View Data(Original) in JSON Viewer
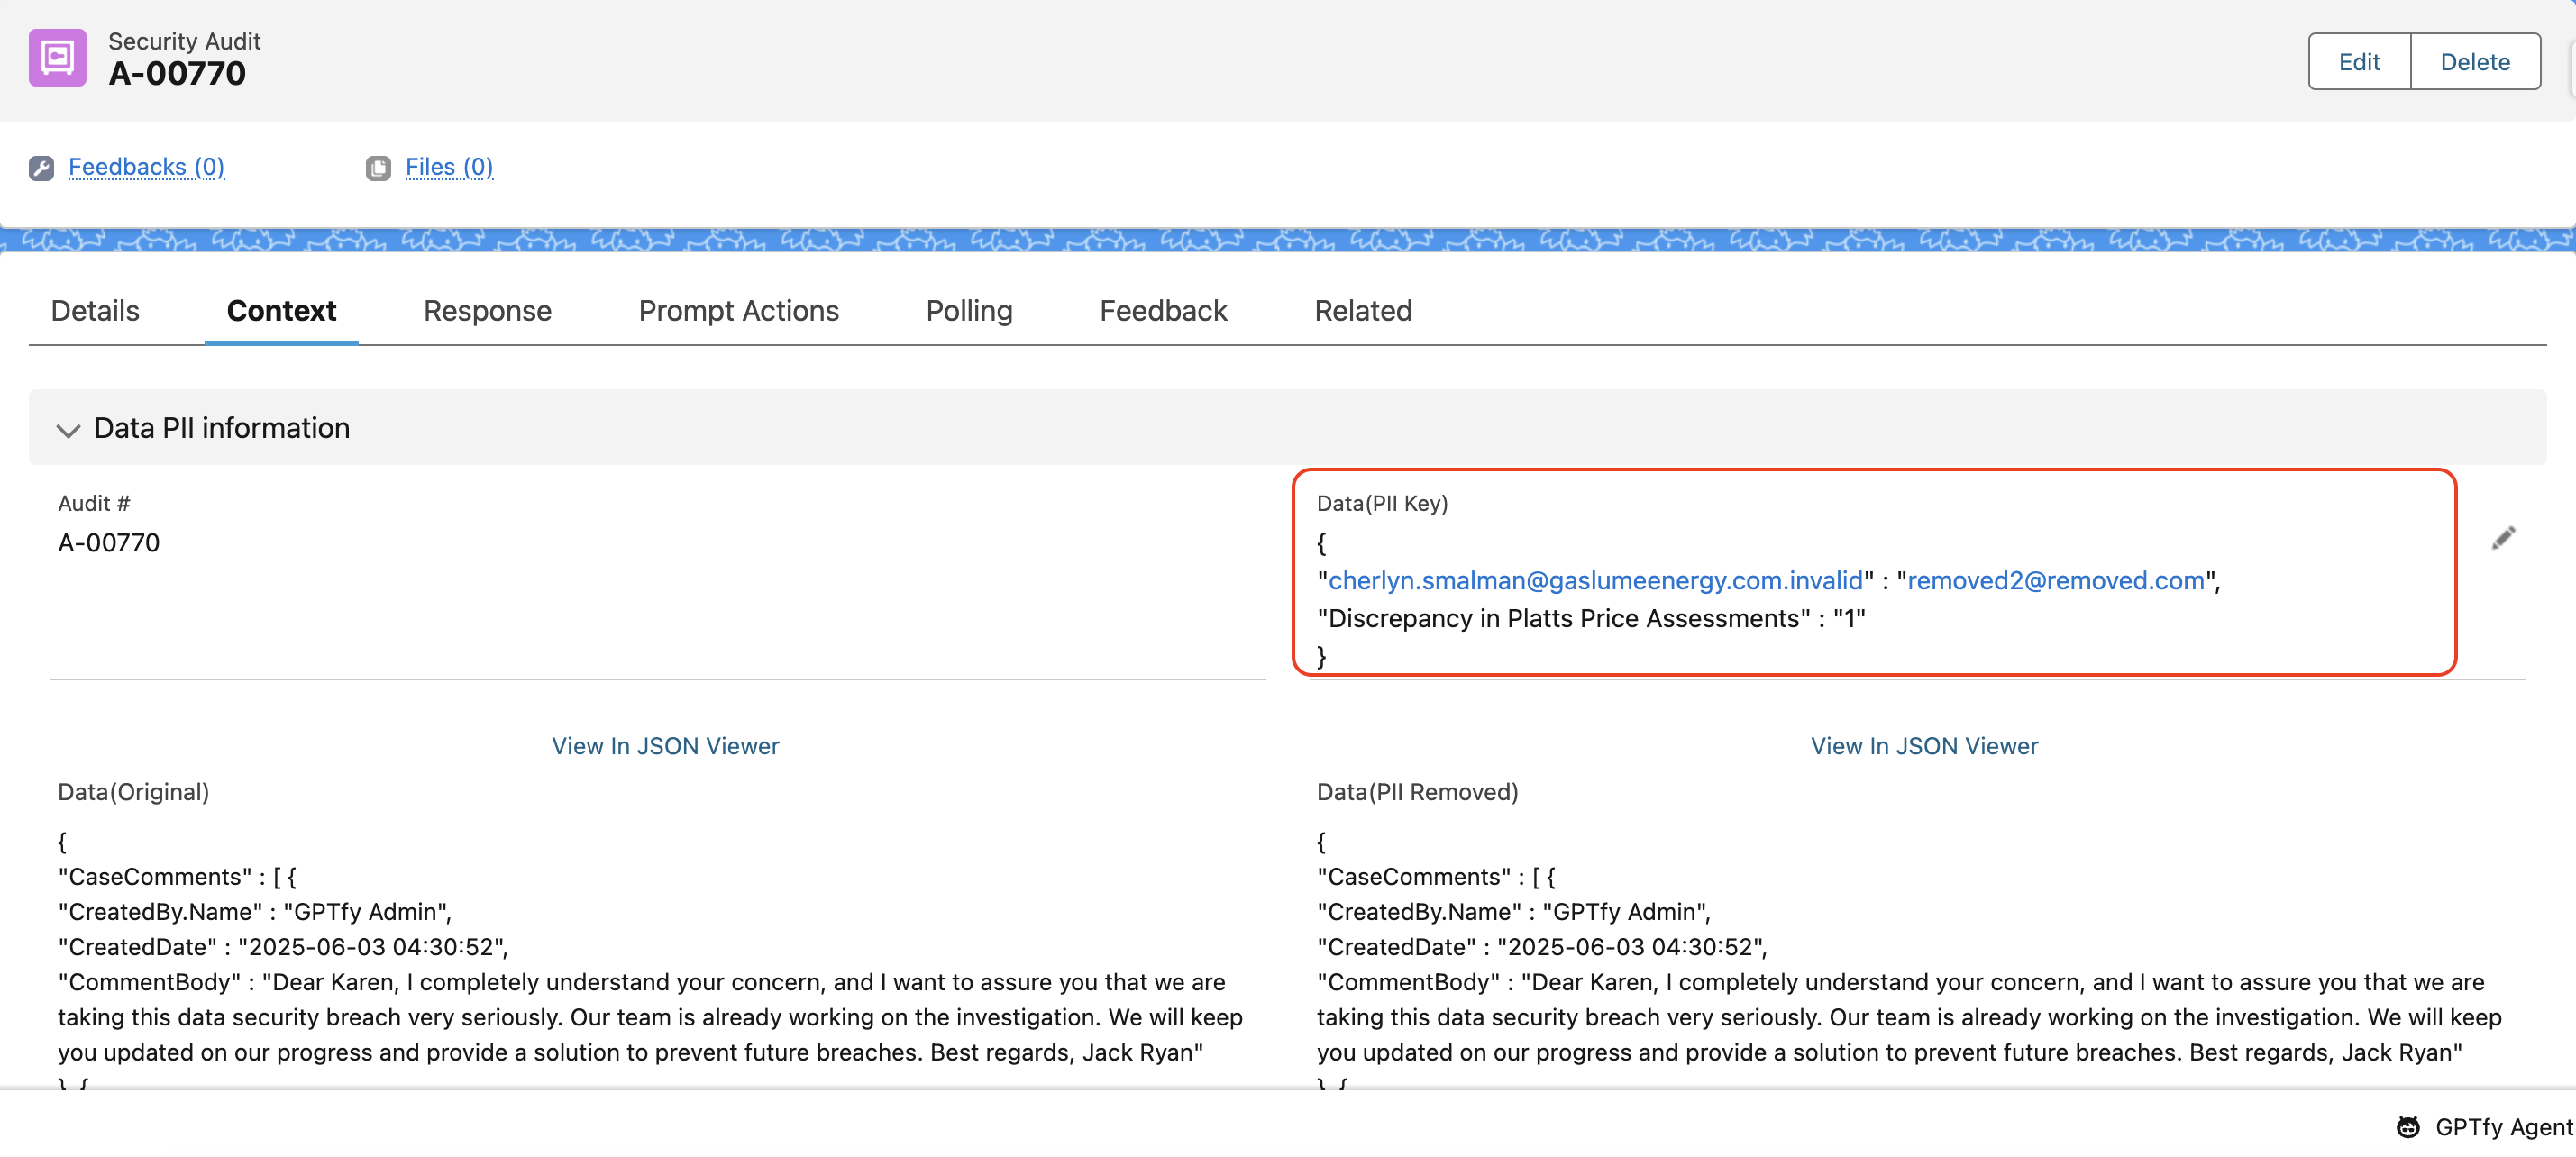2576x1157 pixels. (x=665, y=746)
